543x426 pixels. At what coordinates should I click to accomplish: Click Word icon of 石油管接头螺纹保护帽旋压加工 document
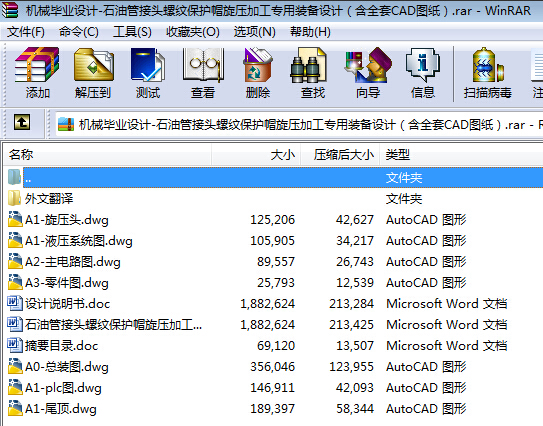[x=15, y=324]
